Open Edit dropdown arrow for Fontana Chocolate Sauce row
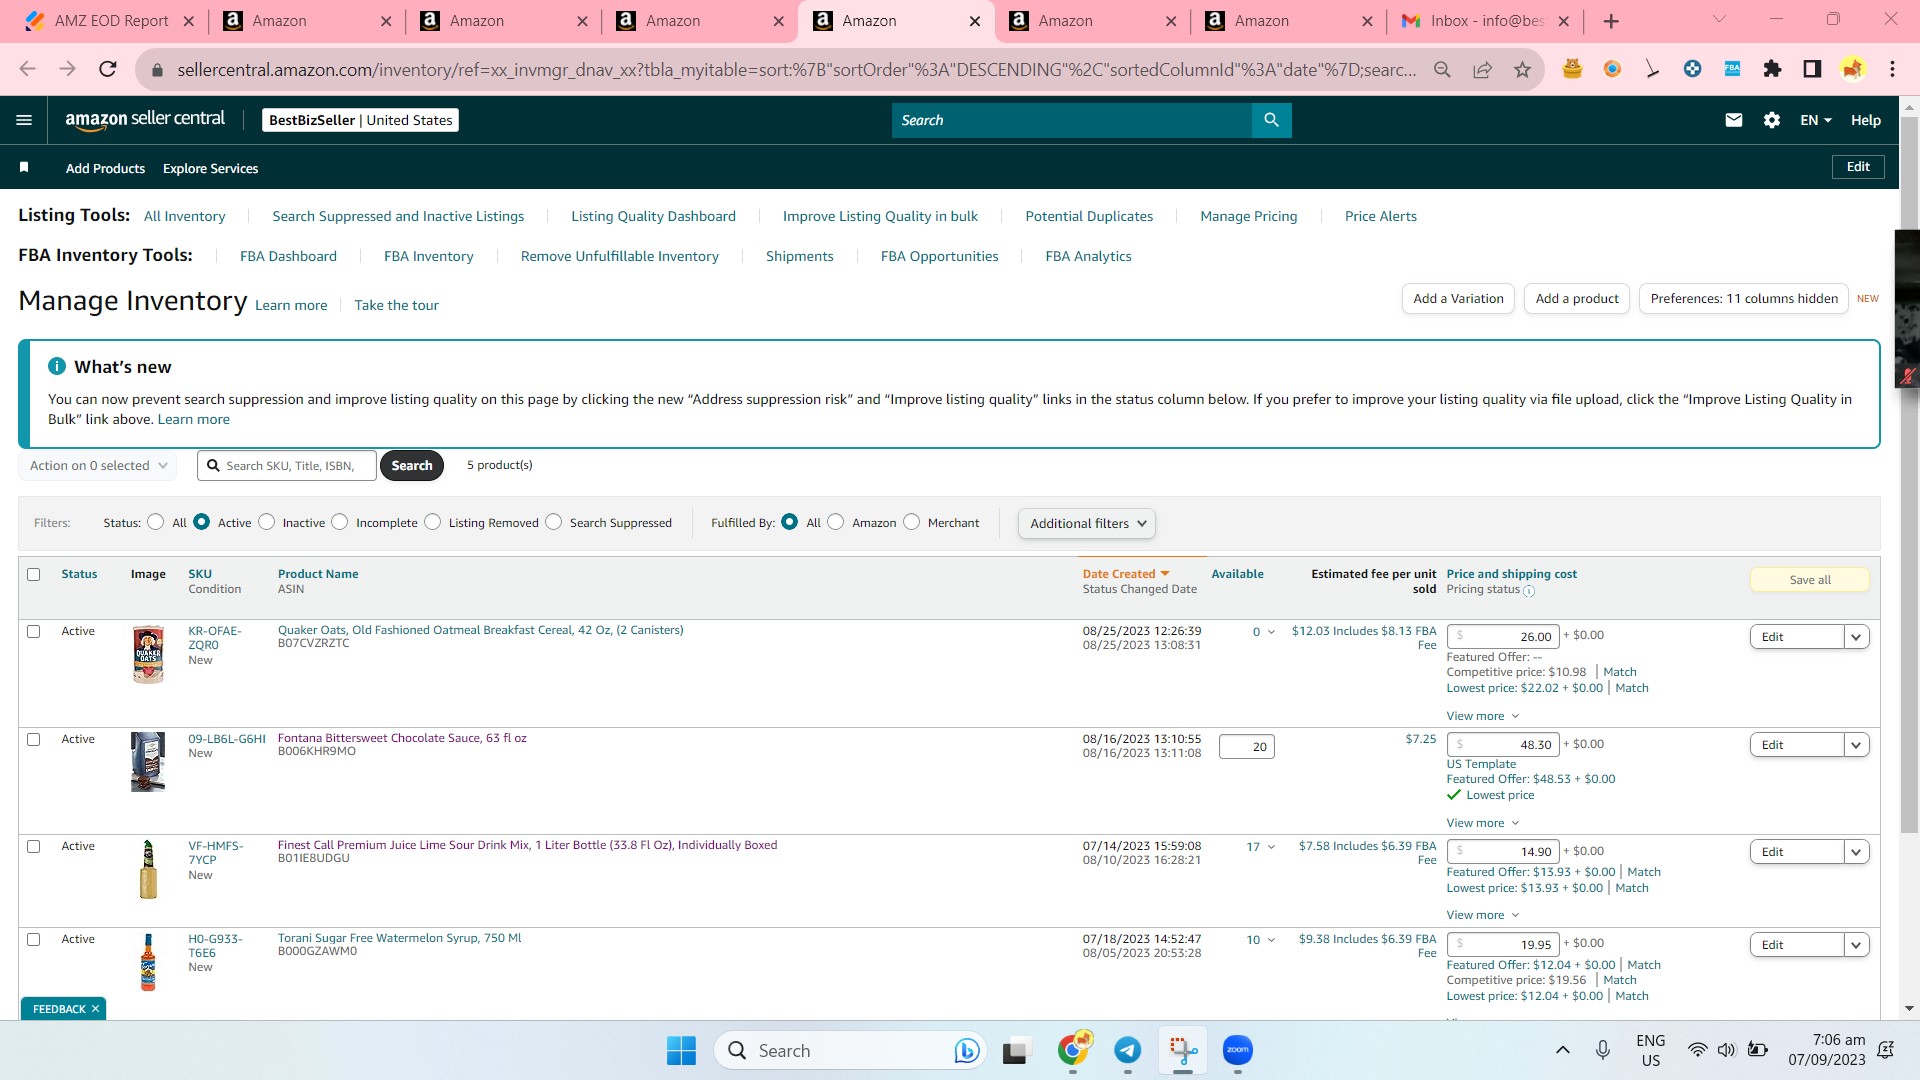 [x=1856, y=745]
